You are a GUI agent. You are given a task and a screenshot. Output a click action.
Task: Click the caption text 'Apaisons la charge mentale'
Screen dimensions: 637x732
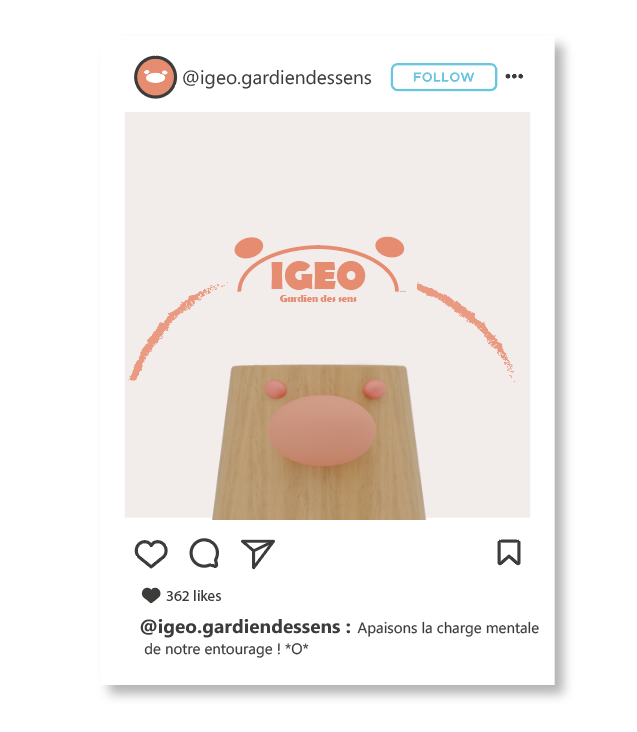click(448, 628)
